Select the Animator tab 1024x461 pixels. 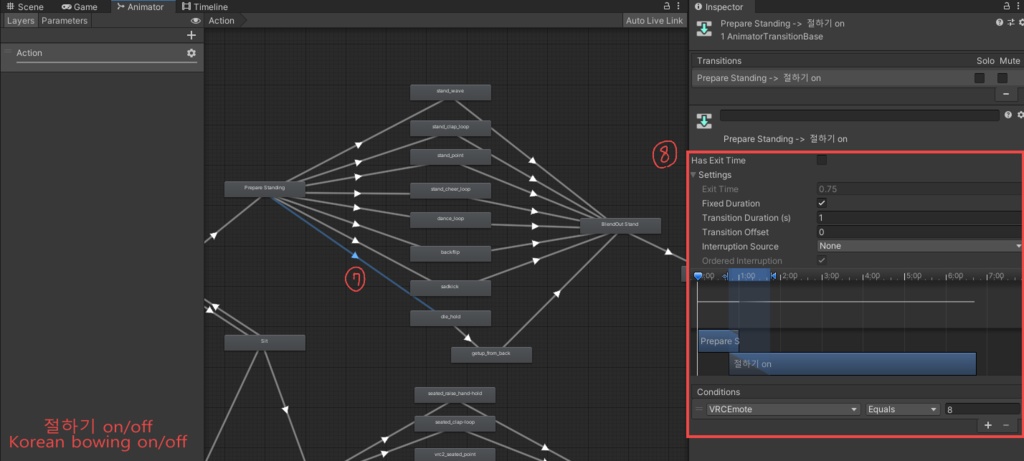point(141,7)
